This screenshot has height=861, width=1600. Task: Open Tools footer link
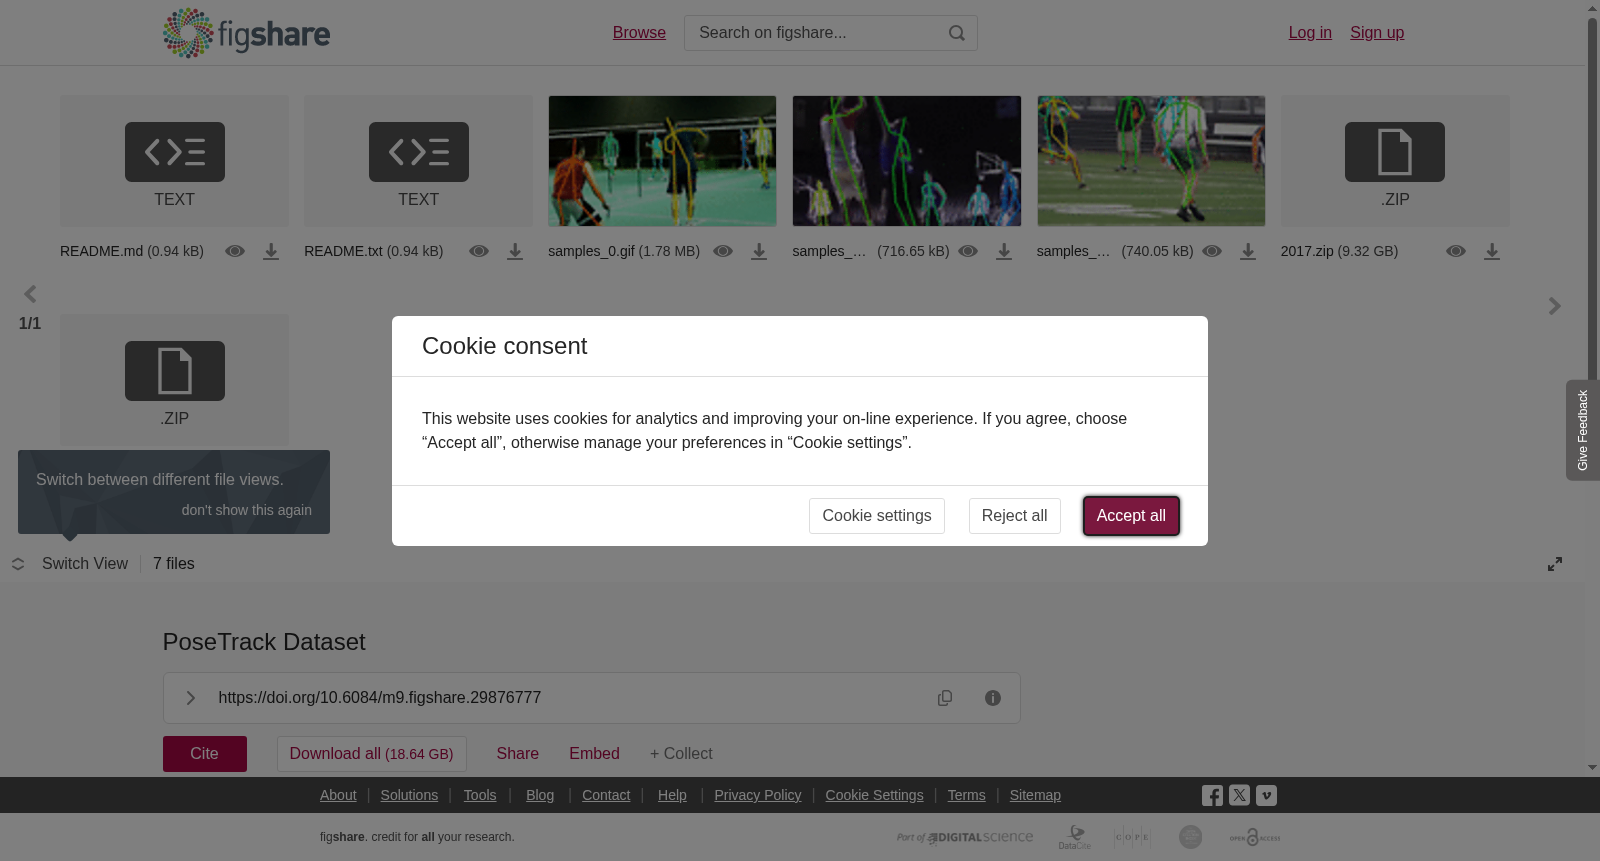coord(480,795)
